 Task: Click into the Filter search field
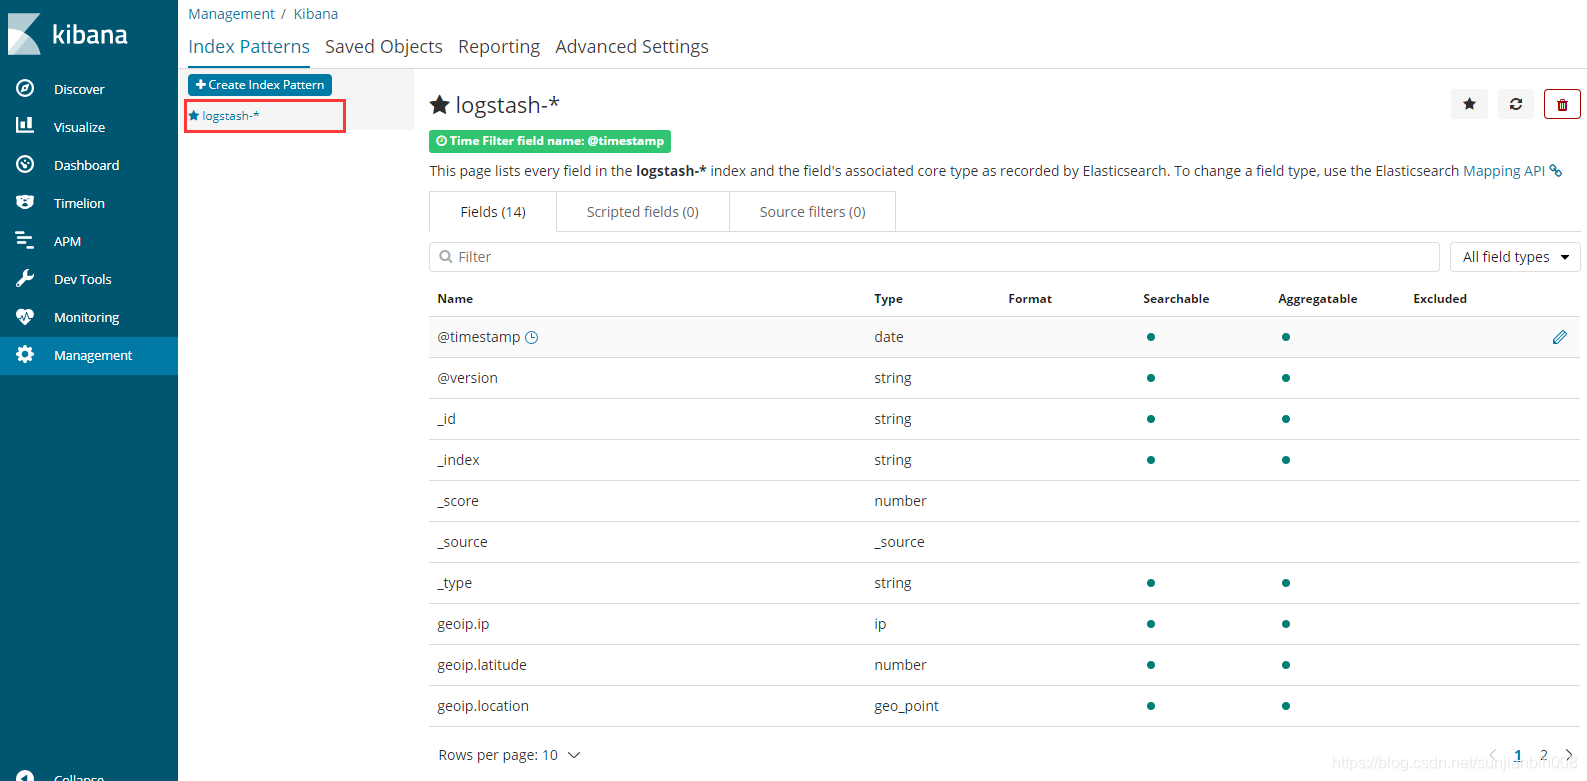click(934, 257)
